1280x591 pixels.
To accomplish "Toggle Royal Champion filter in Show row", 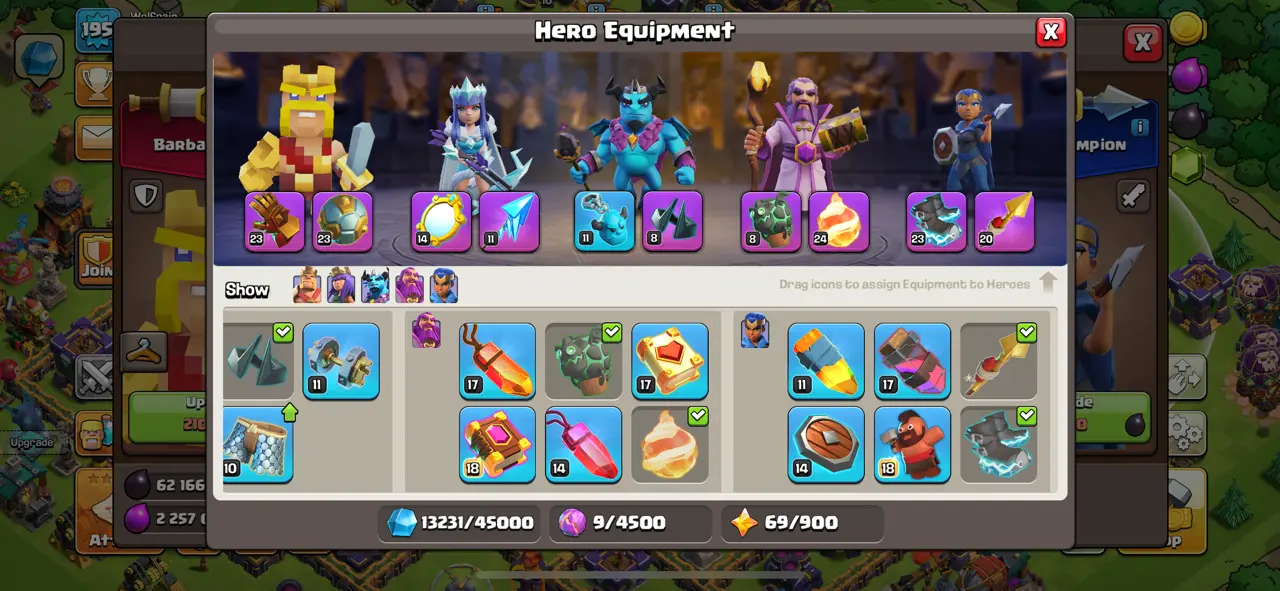I will [x=443, y=286].
